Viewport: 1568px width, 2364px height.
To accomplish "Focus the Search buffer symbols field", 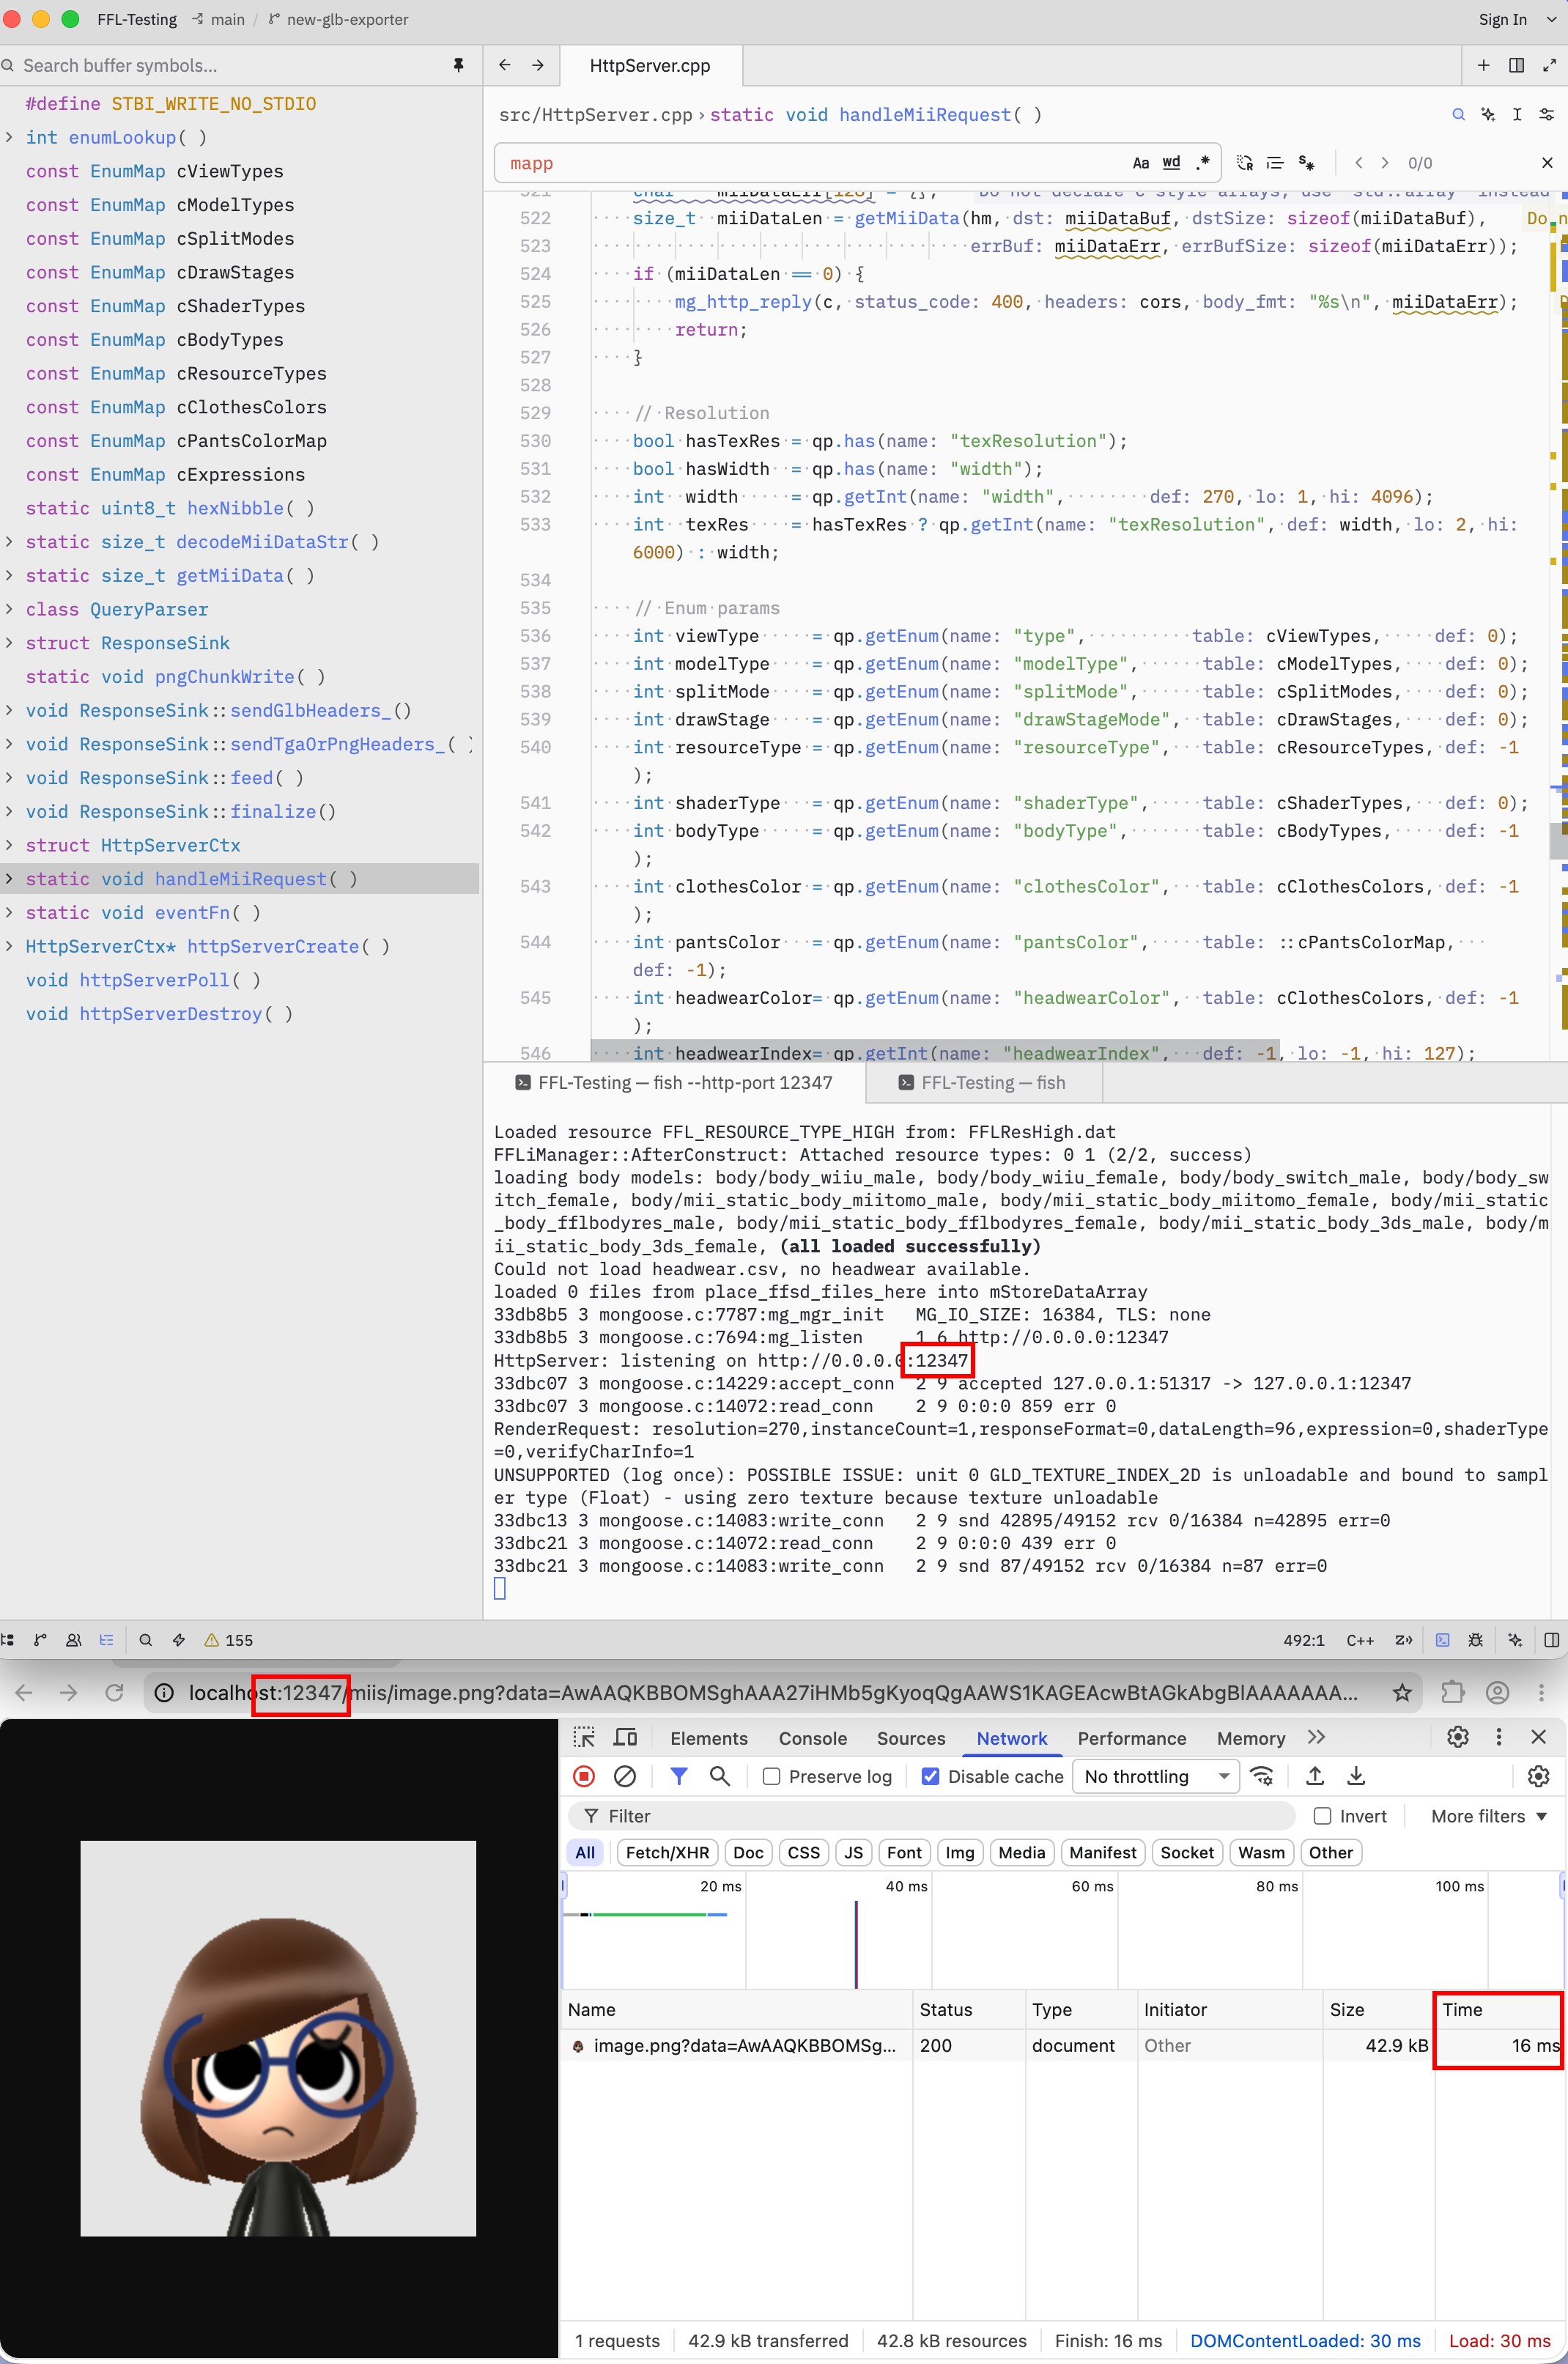I will [x=230, y=65].
